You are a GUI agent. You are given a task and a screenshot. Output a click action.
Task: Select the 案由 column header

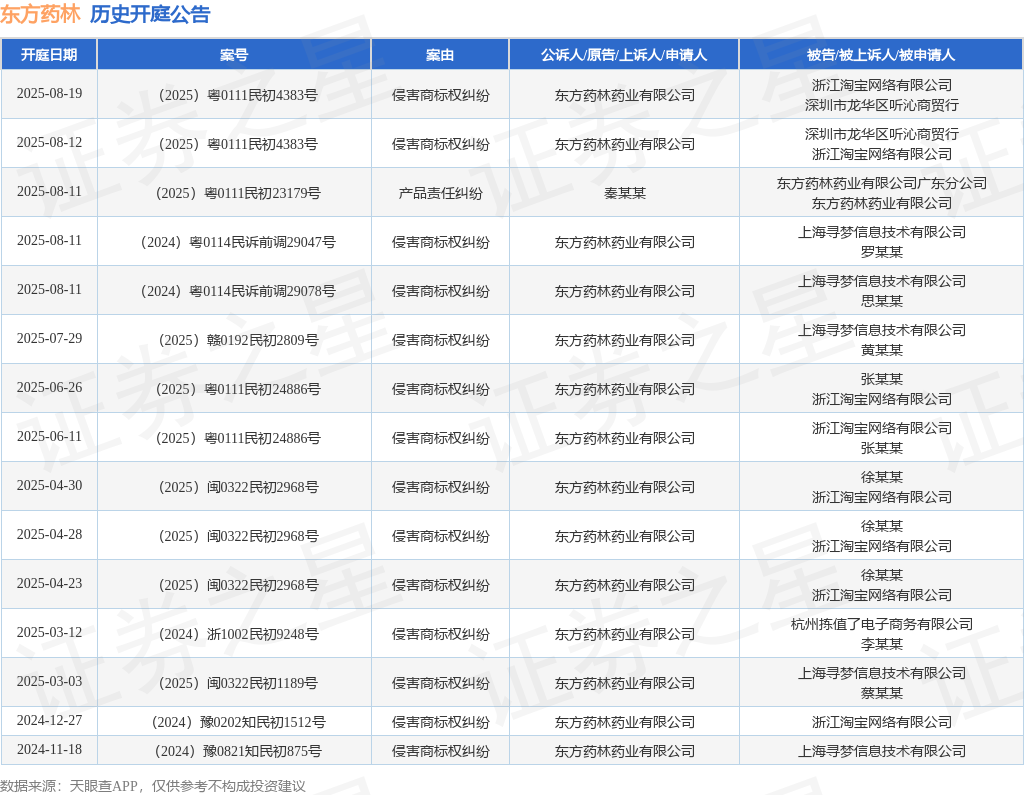tap(440, 55)
